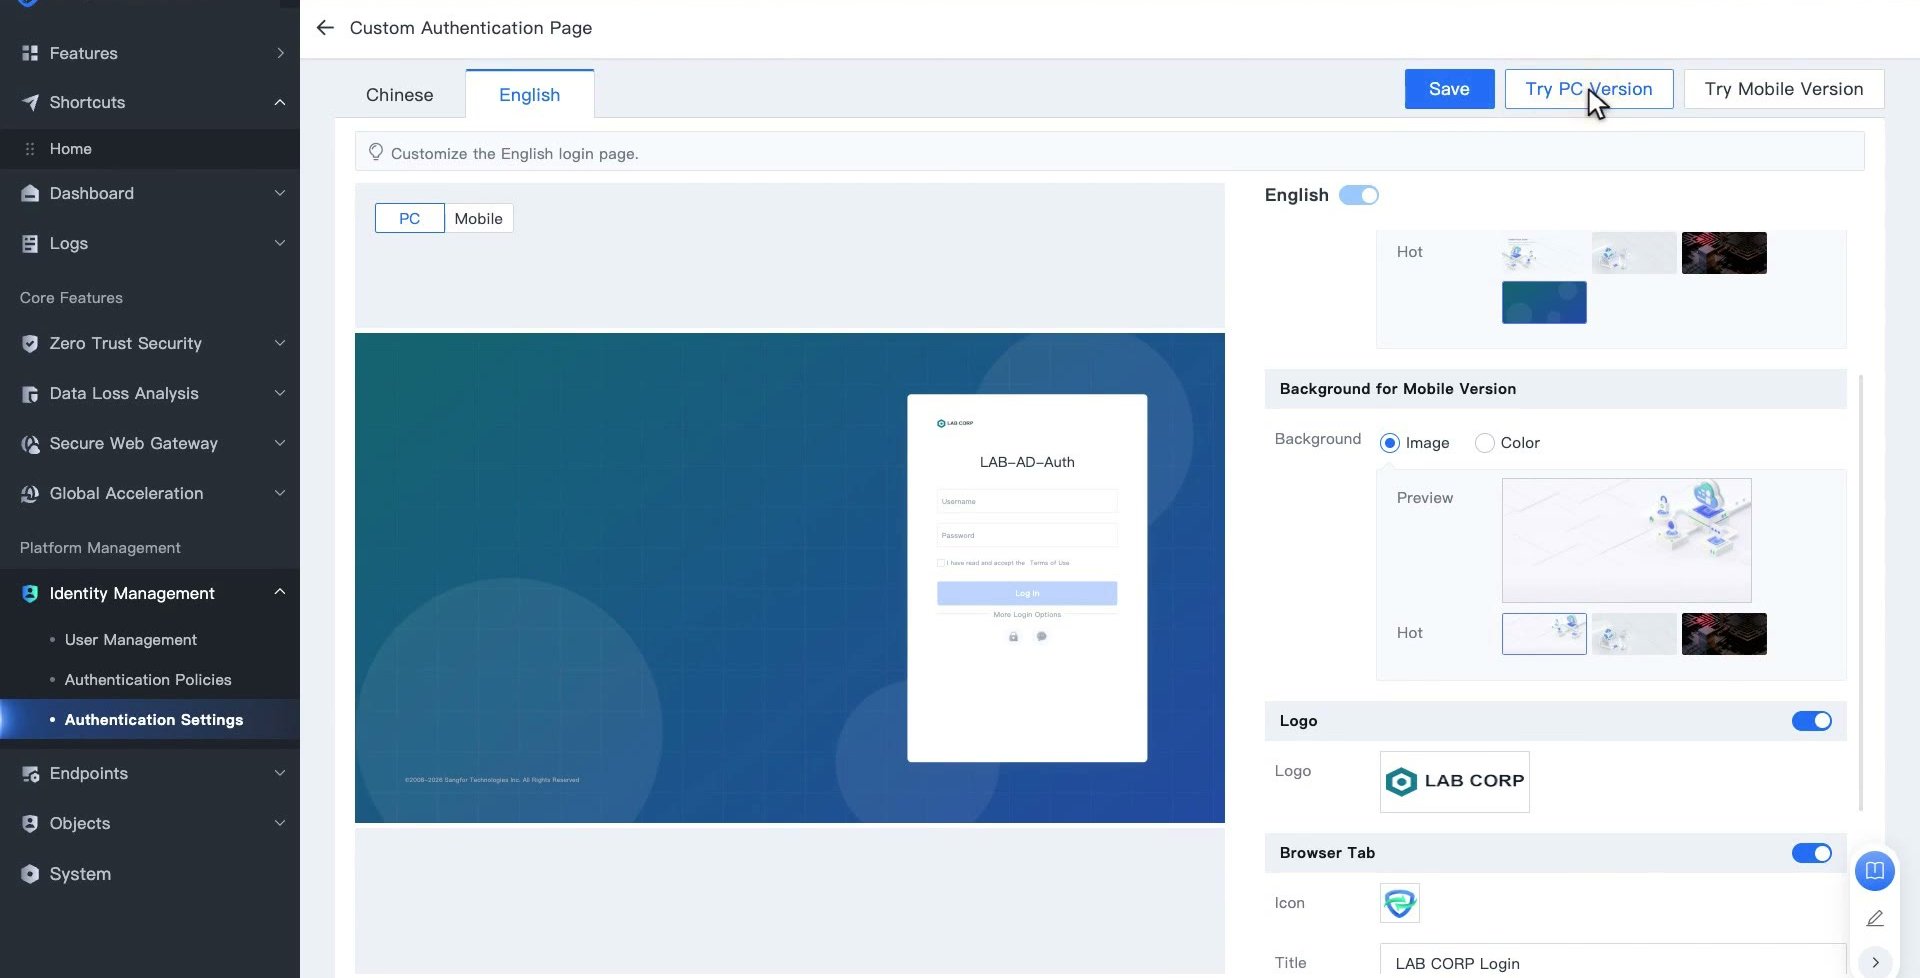This screenshot has width=1920, height=978.
Task: Click the Identity Management icon
Action: 30,593
